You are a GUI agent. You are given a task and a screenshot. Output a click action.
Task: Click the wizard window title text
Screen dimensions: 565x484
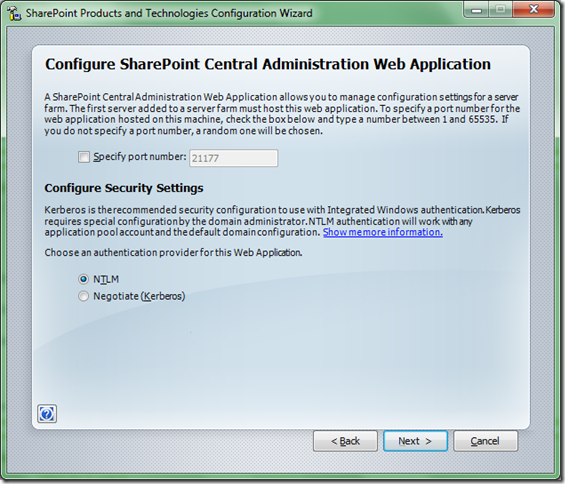click(169, 13)
